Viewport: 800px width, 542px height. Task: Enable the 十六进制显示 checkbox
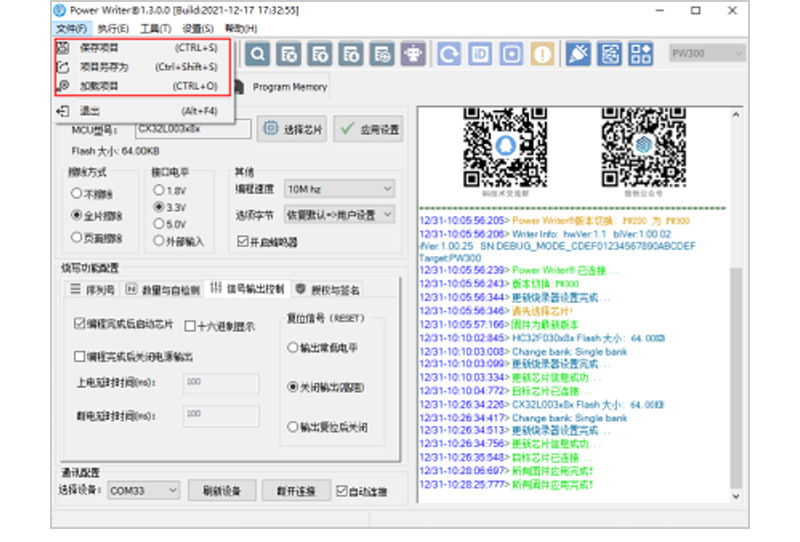coord(189,326)
